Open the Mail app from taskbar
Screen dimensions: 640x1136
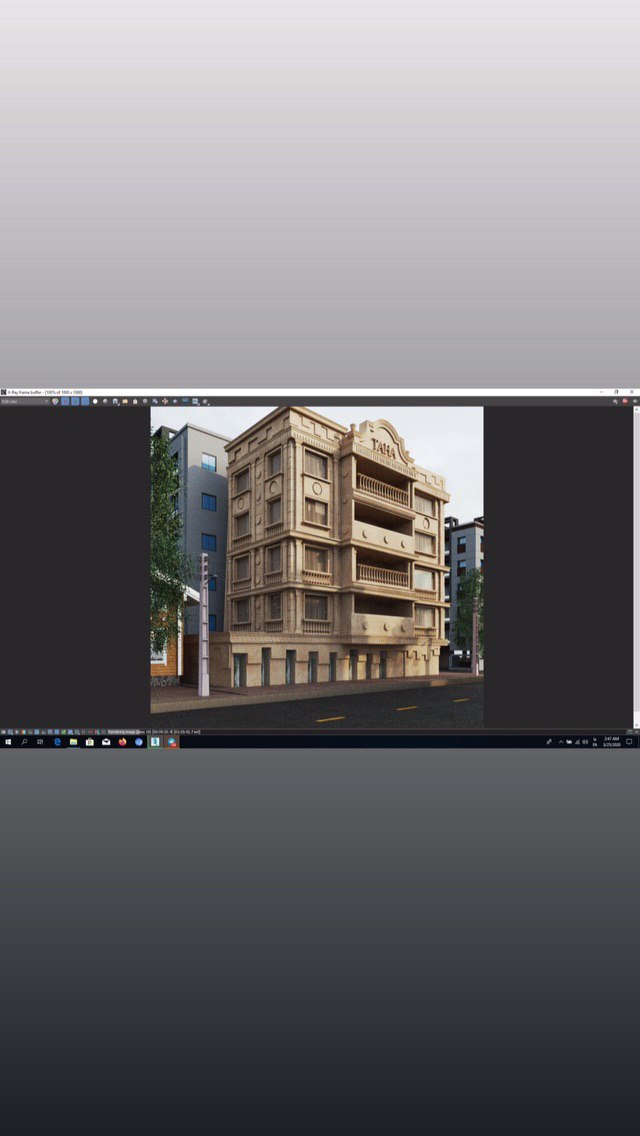106,742
